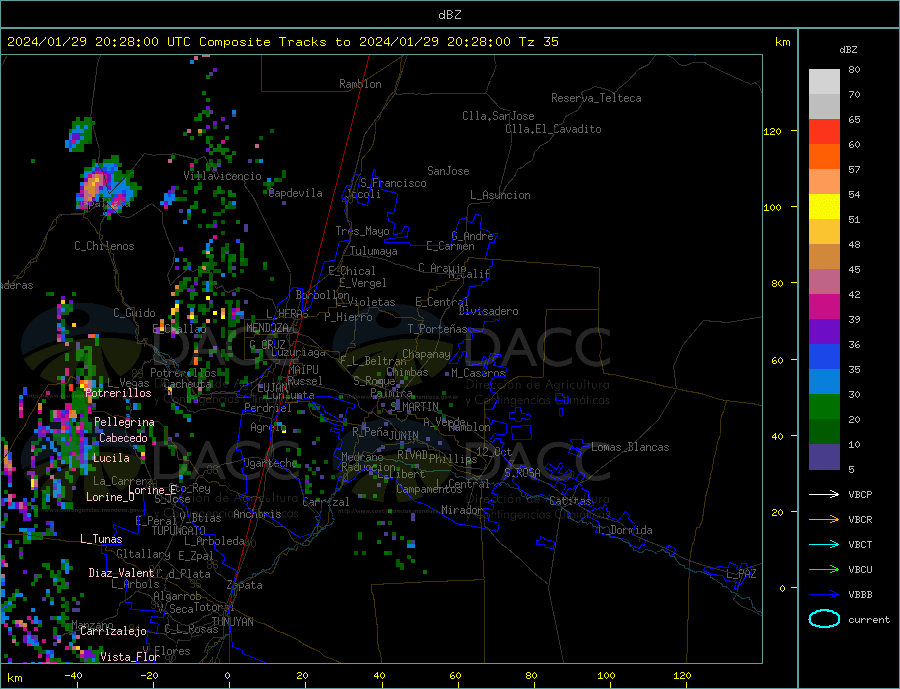Select the magenta 42-39 dBZ swatch
900x689 pixels.
[824, 307]
